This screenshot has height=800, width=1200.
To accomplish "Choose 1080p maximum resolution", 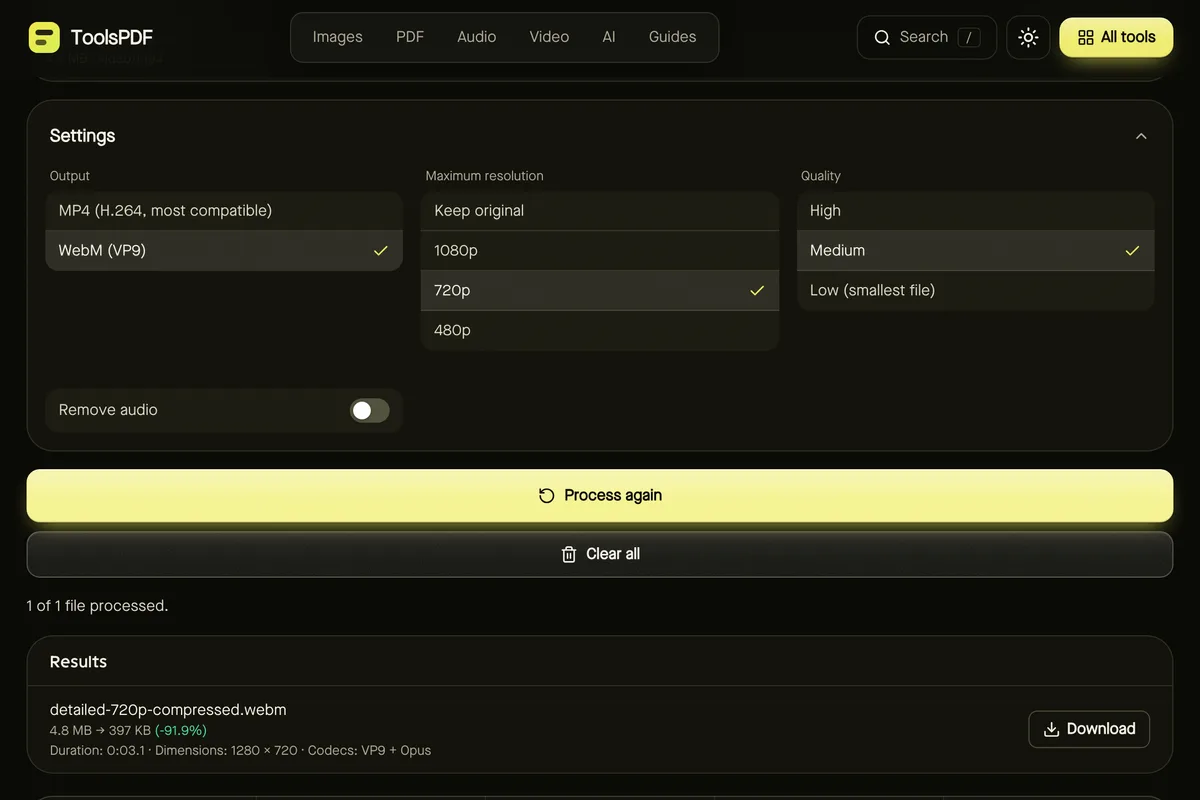I will click(x=600, y=251).
